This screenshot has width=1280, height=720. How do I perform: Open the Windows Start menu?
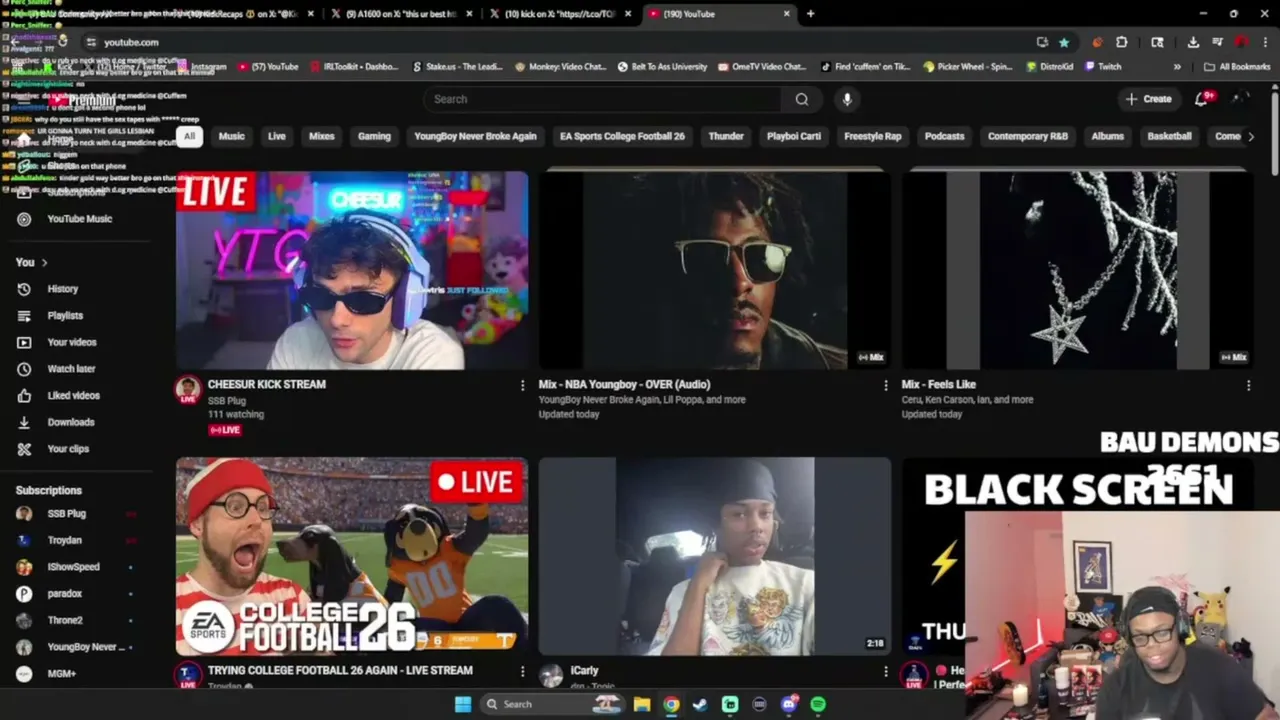click(463, 704)
